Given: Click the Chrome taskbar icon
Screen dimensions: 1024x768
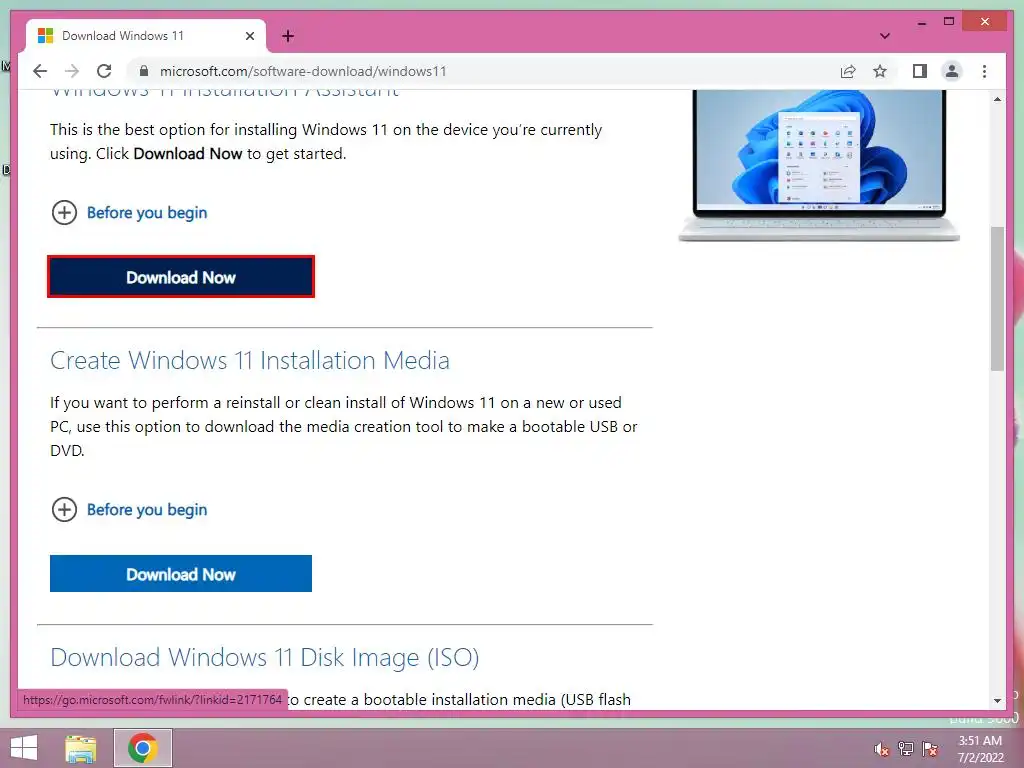Looking at the screenshot, I should [143, 748].
